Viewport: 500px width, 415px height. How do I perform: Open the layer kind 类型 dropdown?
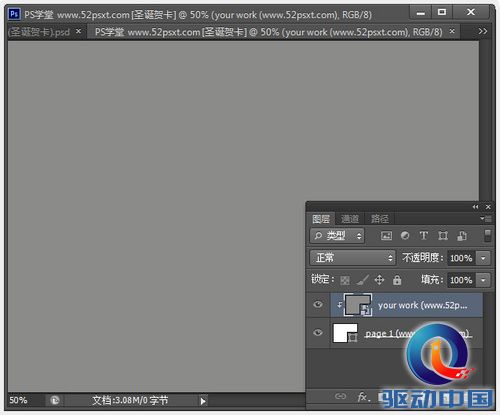337,236
